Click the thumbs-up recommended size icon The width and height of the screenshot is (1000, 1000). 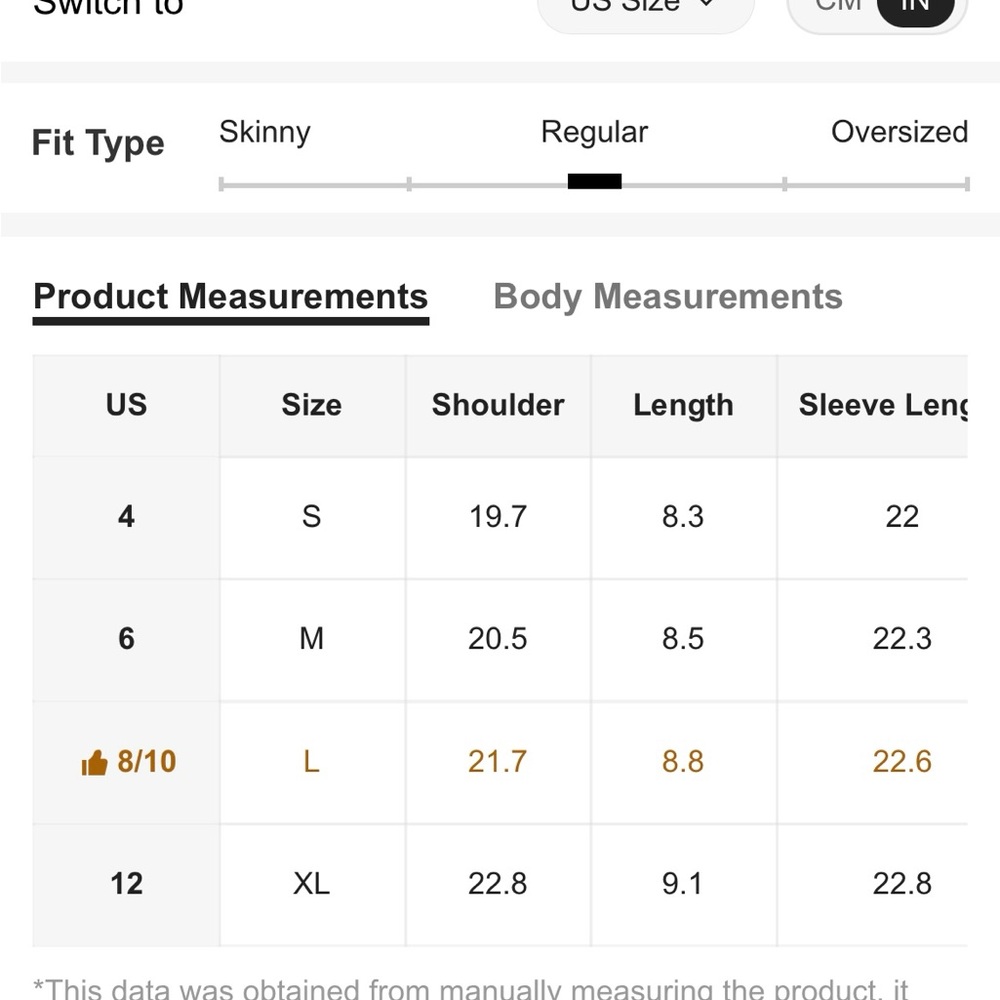[94, 762]
